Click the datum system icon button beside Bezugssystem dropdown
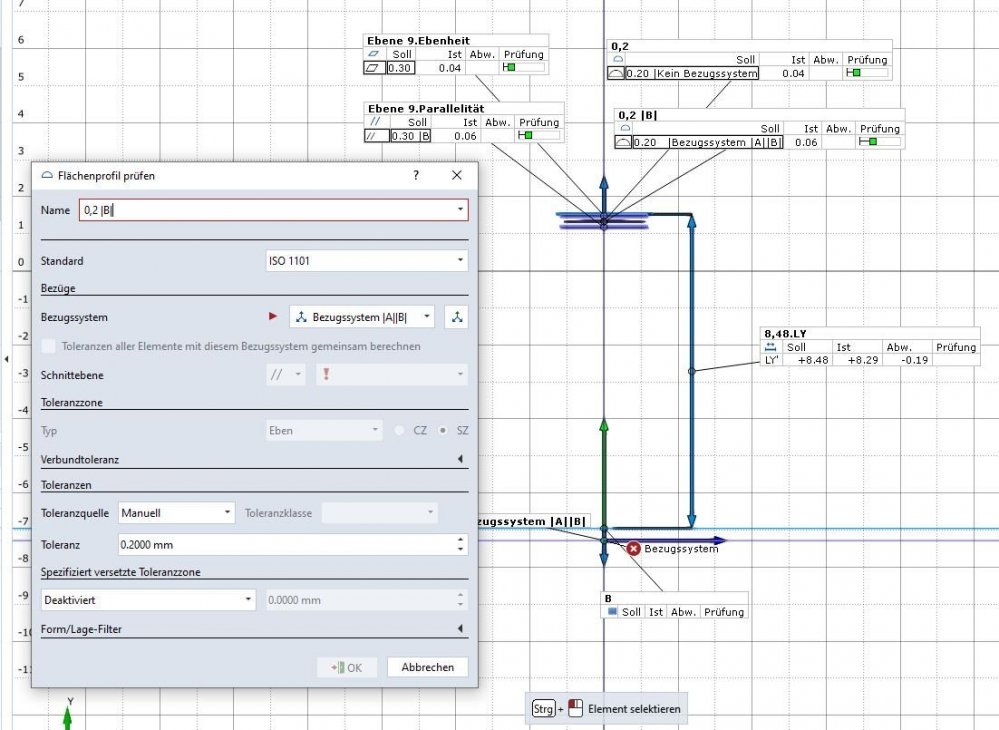This screenshot has height=730, width=999. (x=457, y=317)
